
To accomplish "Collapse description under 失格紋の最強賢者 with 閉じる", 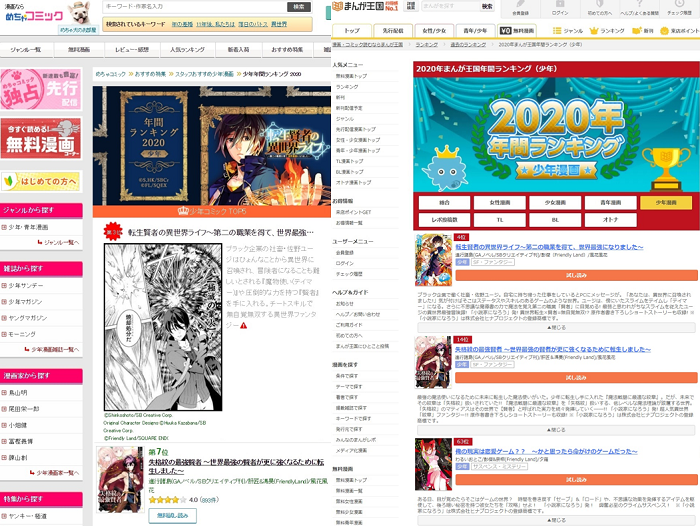I will 556,430.
